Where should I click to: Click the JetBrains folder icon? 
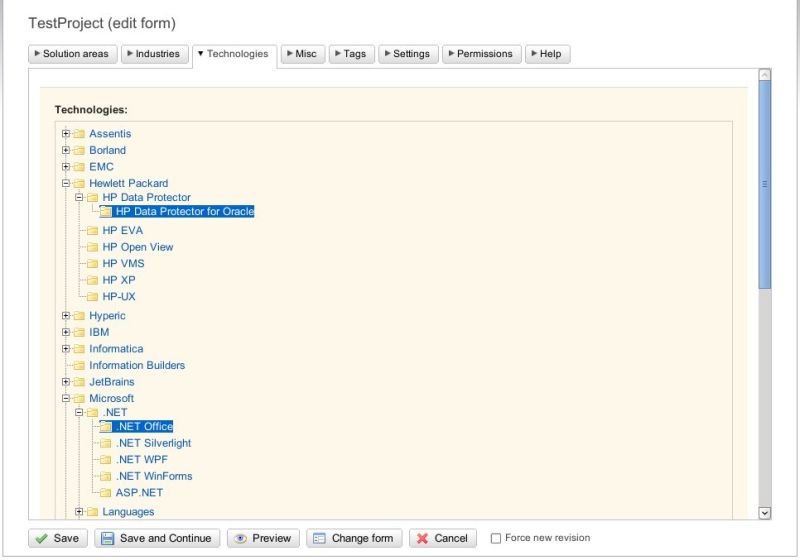click(x=79, y=381)
